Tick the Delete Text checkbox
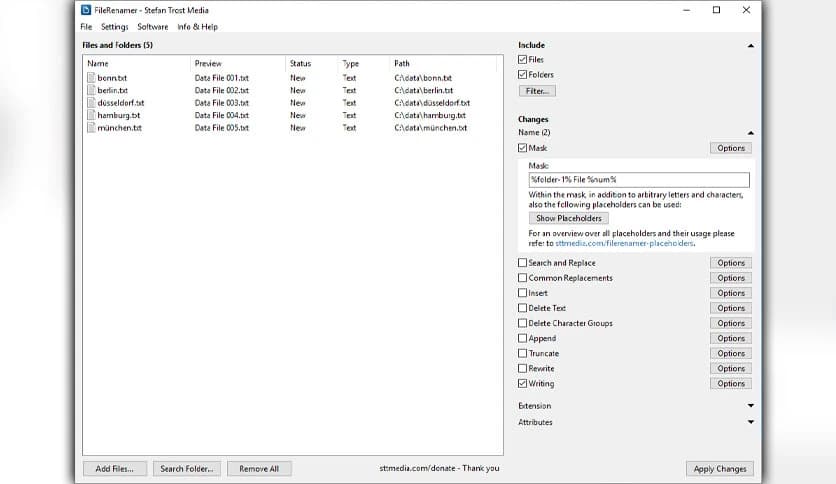The width and height of the screenshot is (836, 484). coord(522,308)
